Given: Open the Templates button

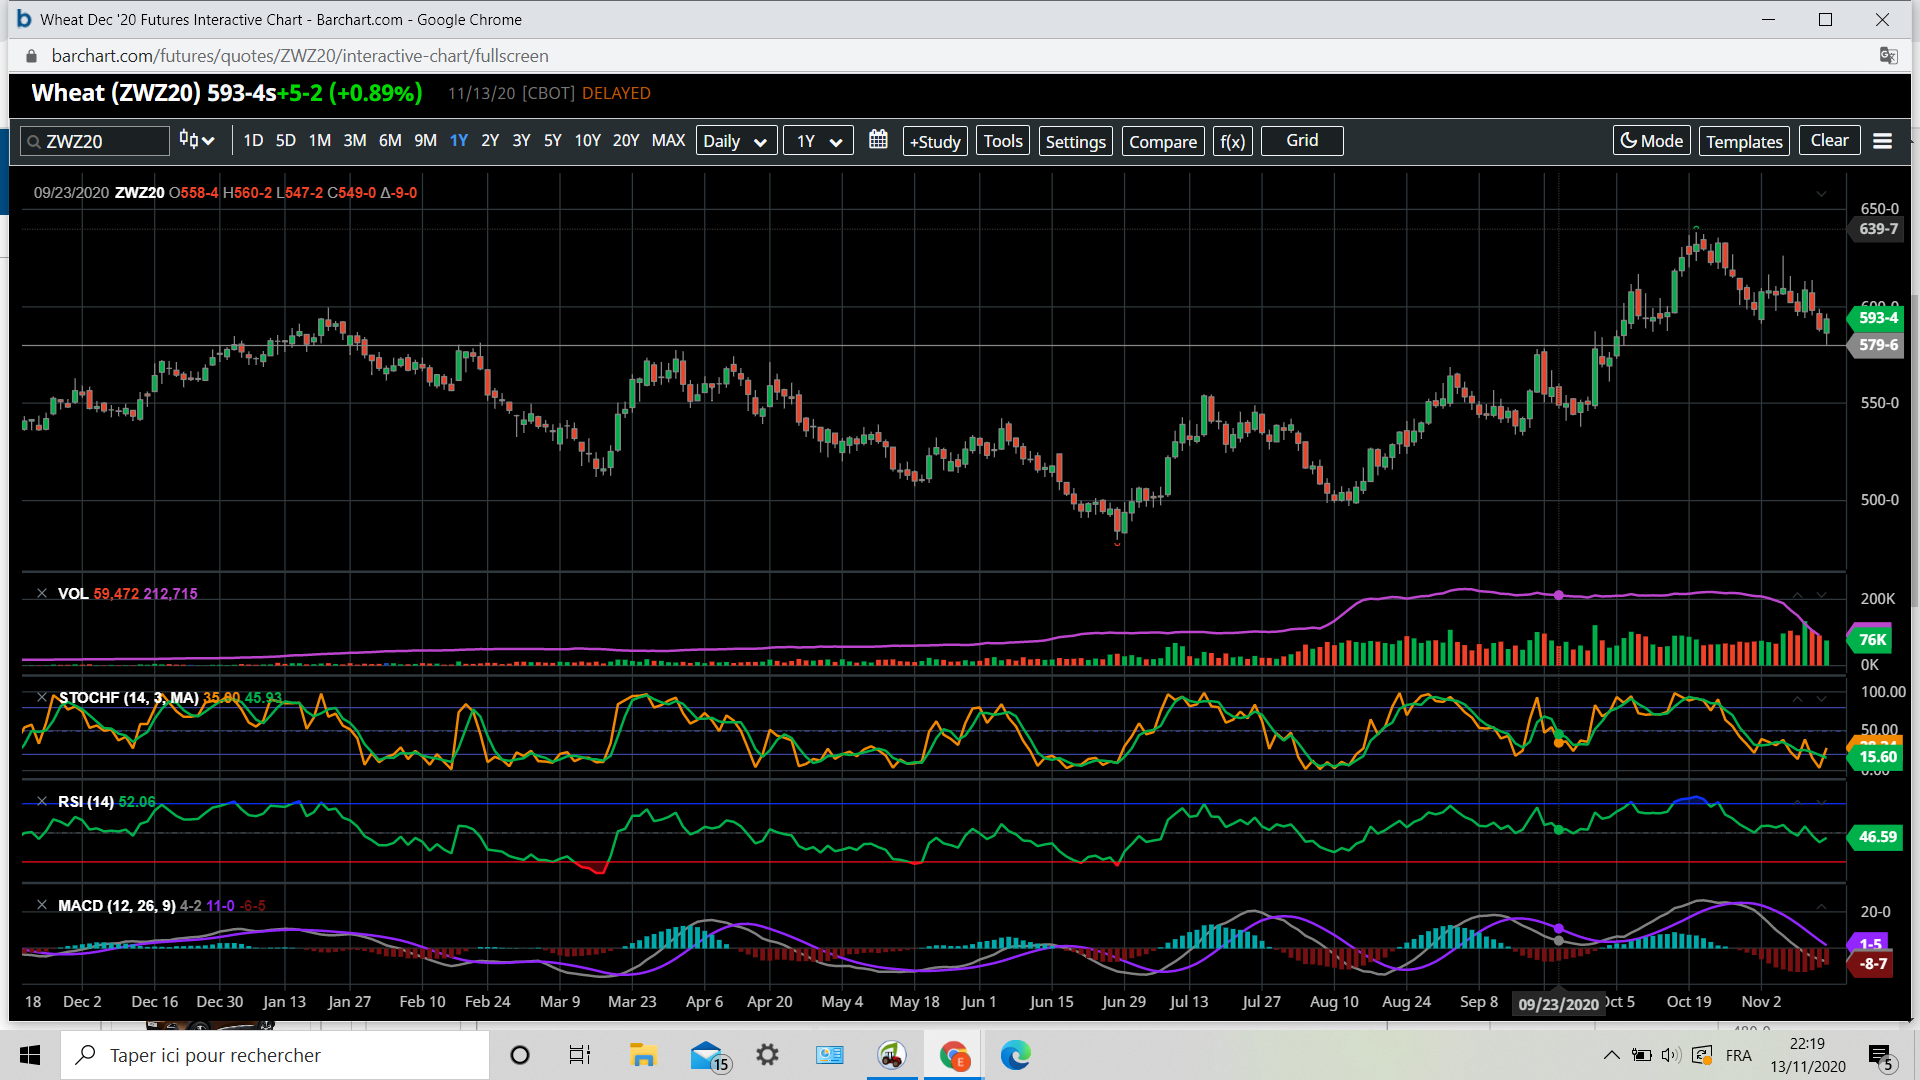Looking at the screenshot, I should point(1744,141).
